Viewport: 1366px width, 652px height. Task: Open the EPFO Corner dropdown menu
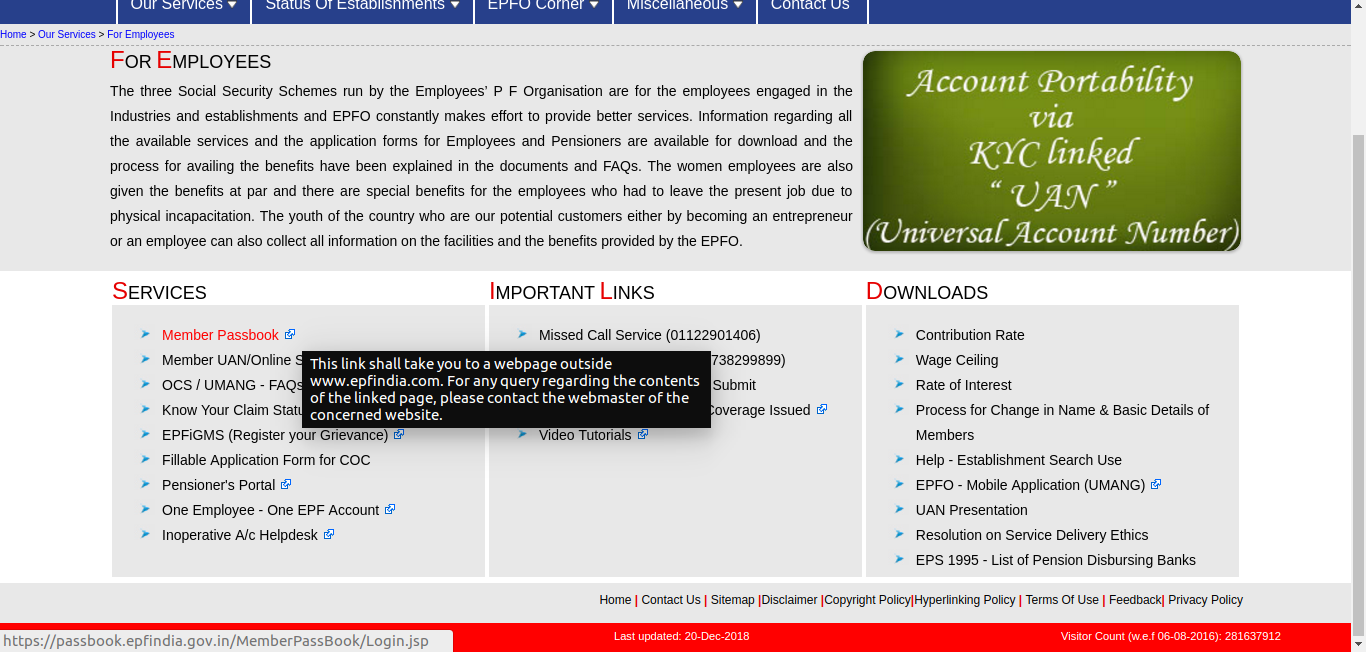(543, 6)
